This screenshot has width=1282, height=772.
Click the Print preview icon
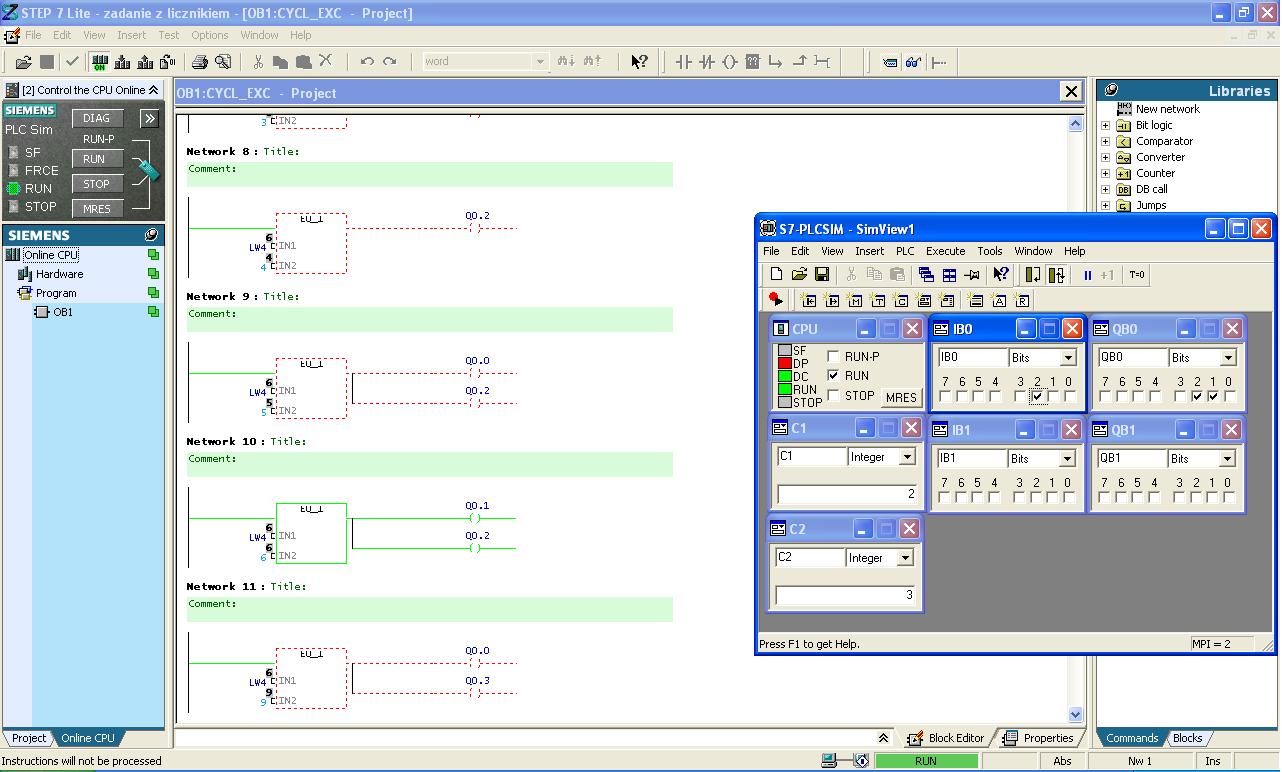(223, 62)
